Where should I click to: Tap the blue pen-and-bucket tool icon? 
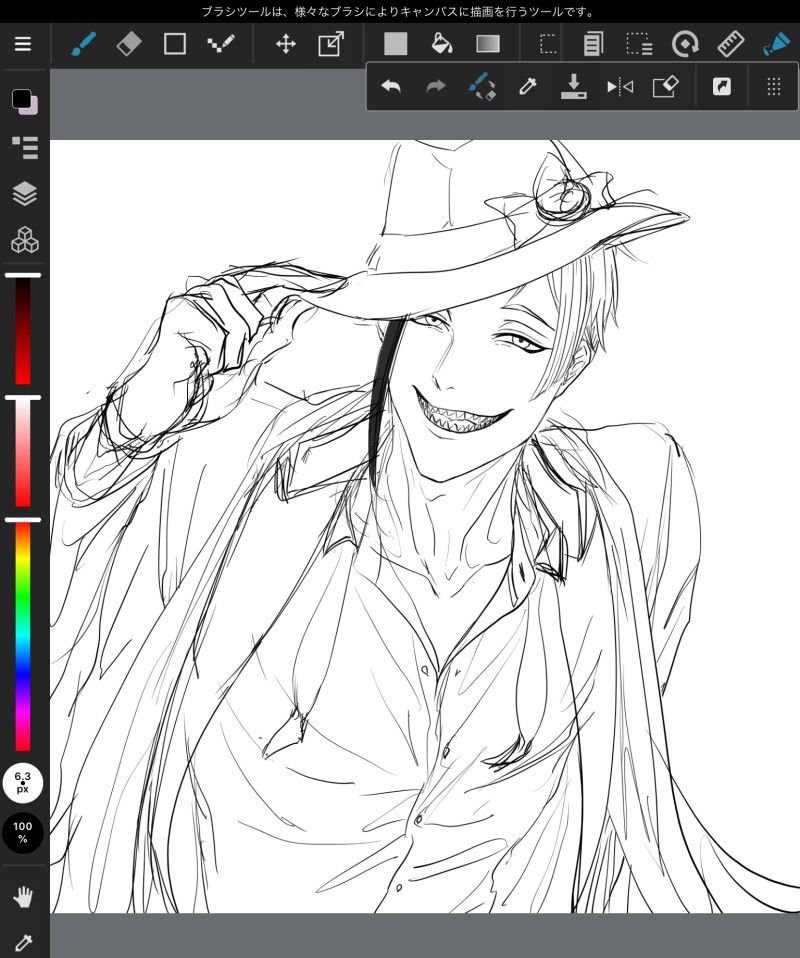(x=776, y=44)
